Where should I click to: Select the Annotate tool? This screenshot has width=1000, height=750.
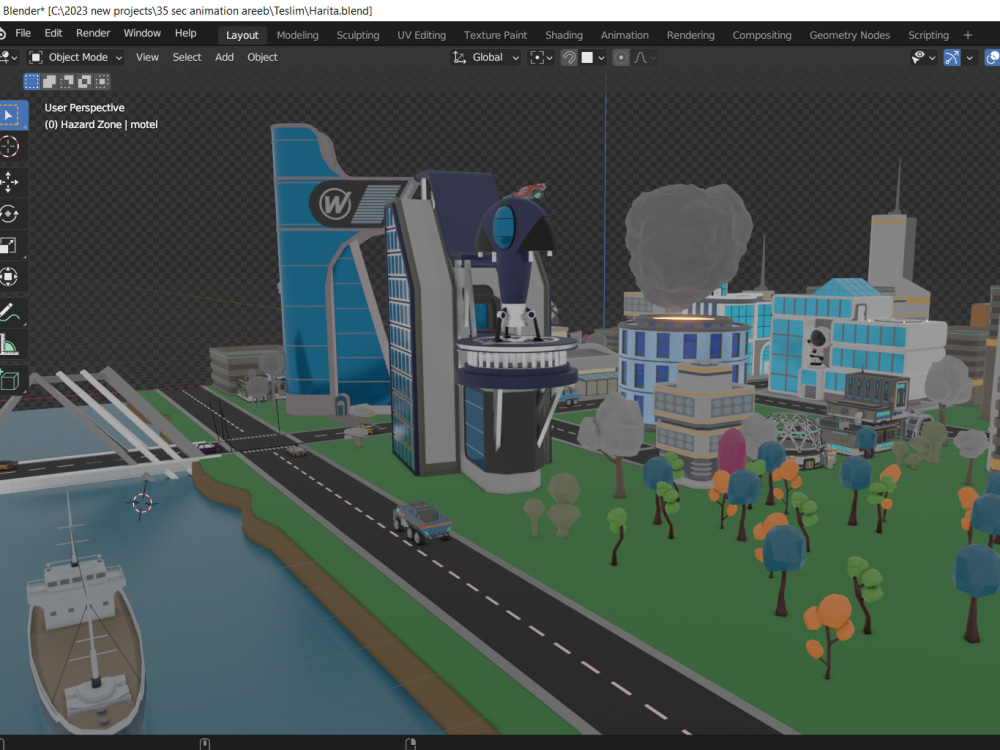(13, 313)
